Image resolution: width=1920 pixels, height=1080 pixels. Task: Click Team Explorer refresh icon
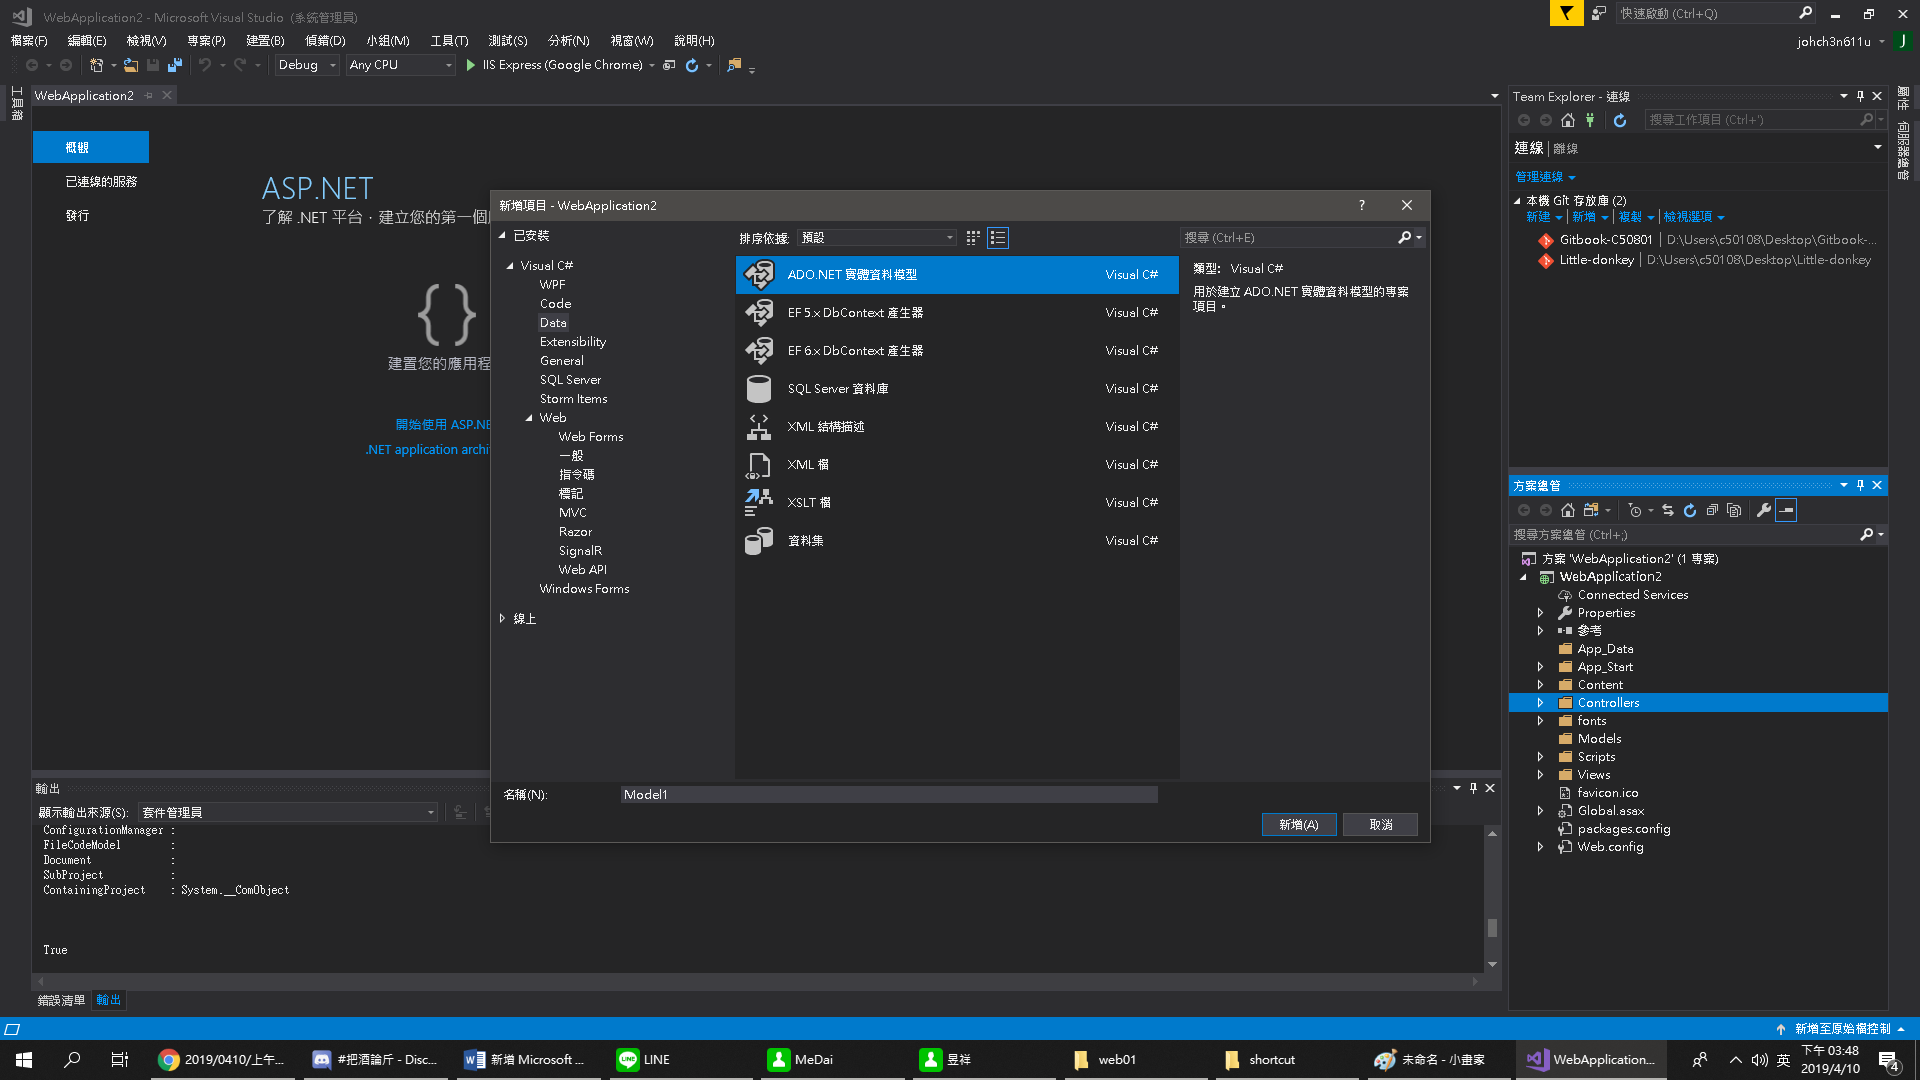click(1620, 120)
